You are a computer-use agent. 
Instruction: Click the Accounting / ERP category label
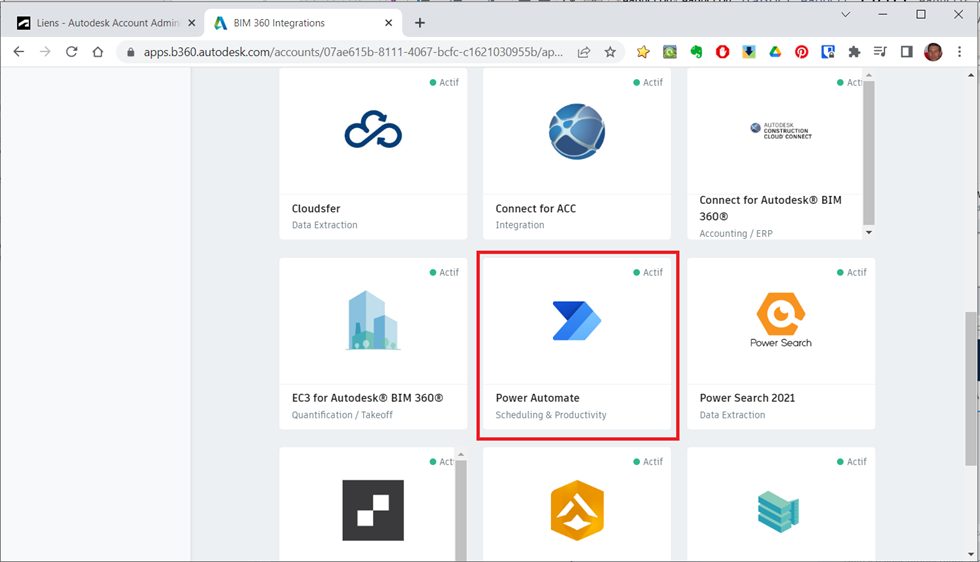coord(736,234)
